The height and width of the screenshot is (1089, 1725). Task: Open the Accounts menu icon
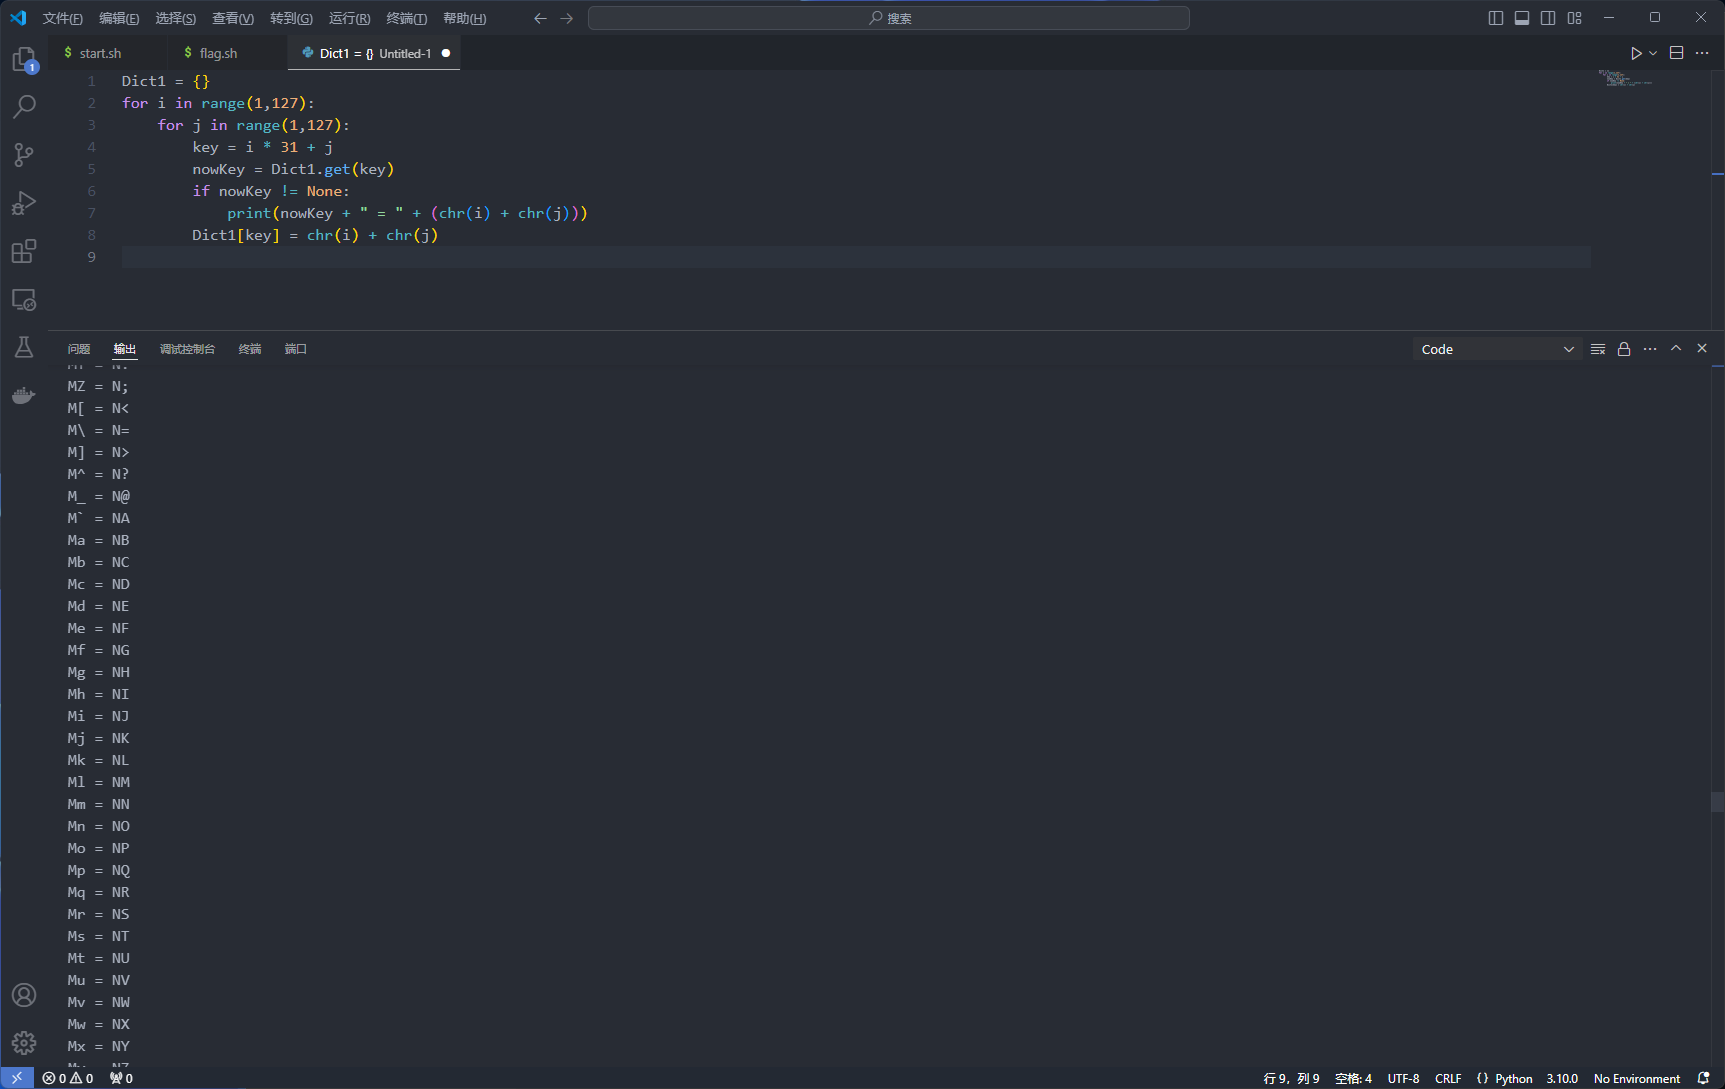coord(24,995)
